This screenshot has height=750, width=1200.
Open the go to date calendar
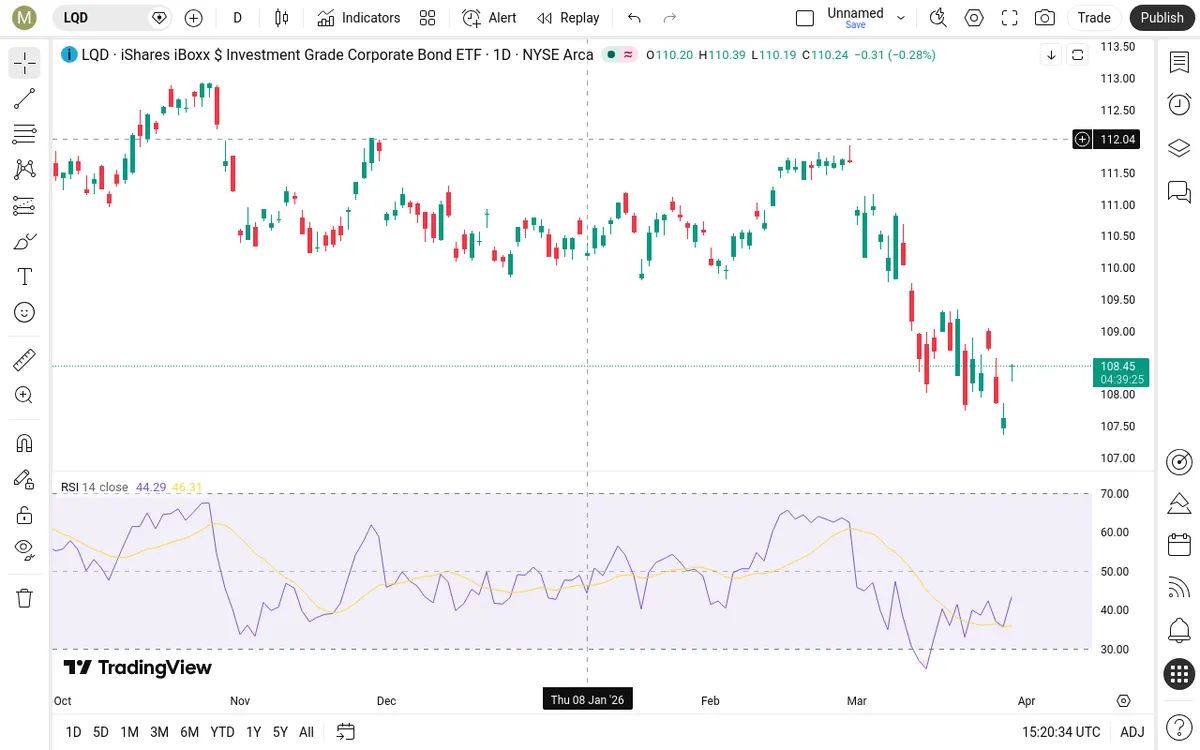pos(346,732)
